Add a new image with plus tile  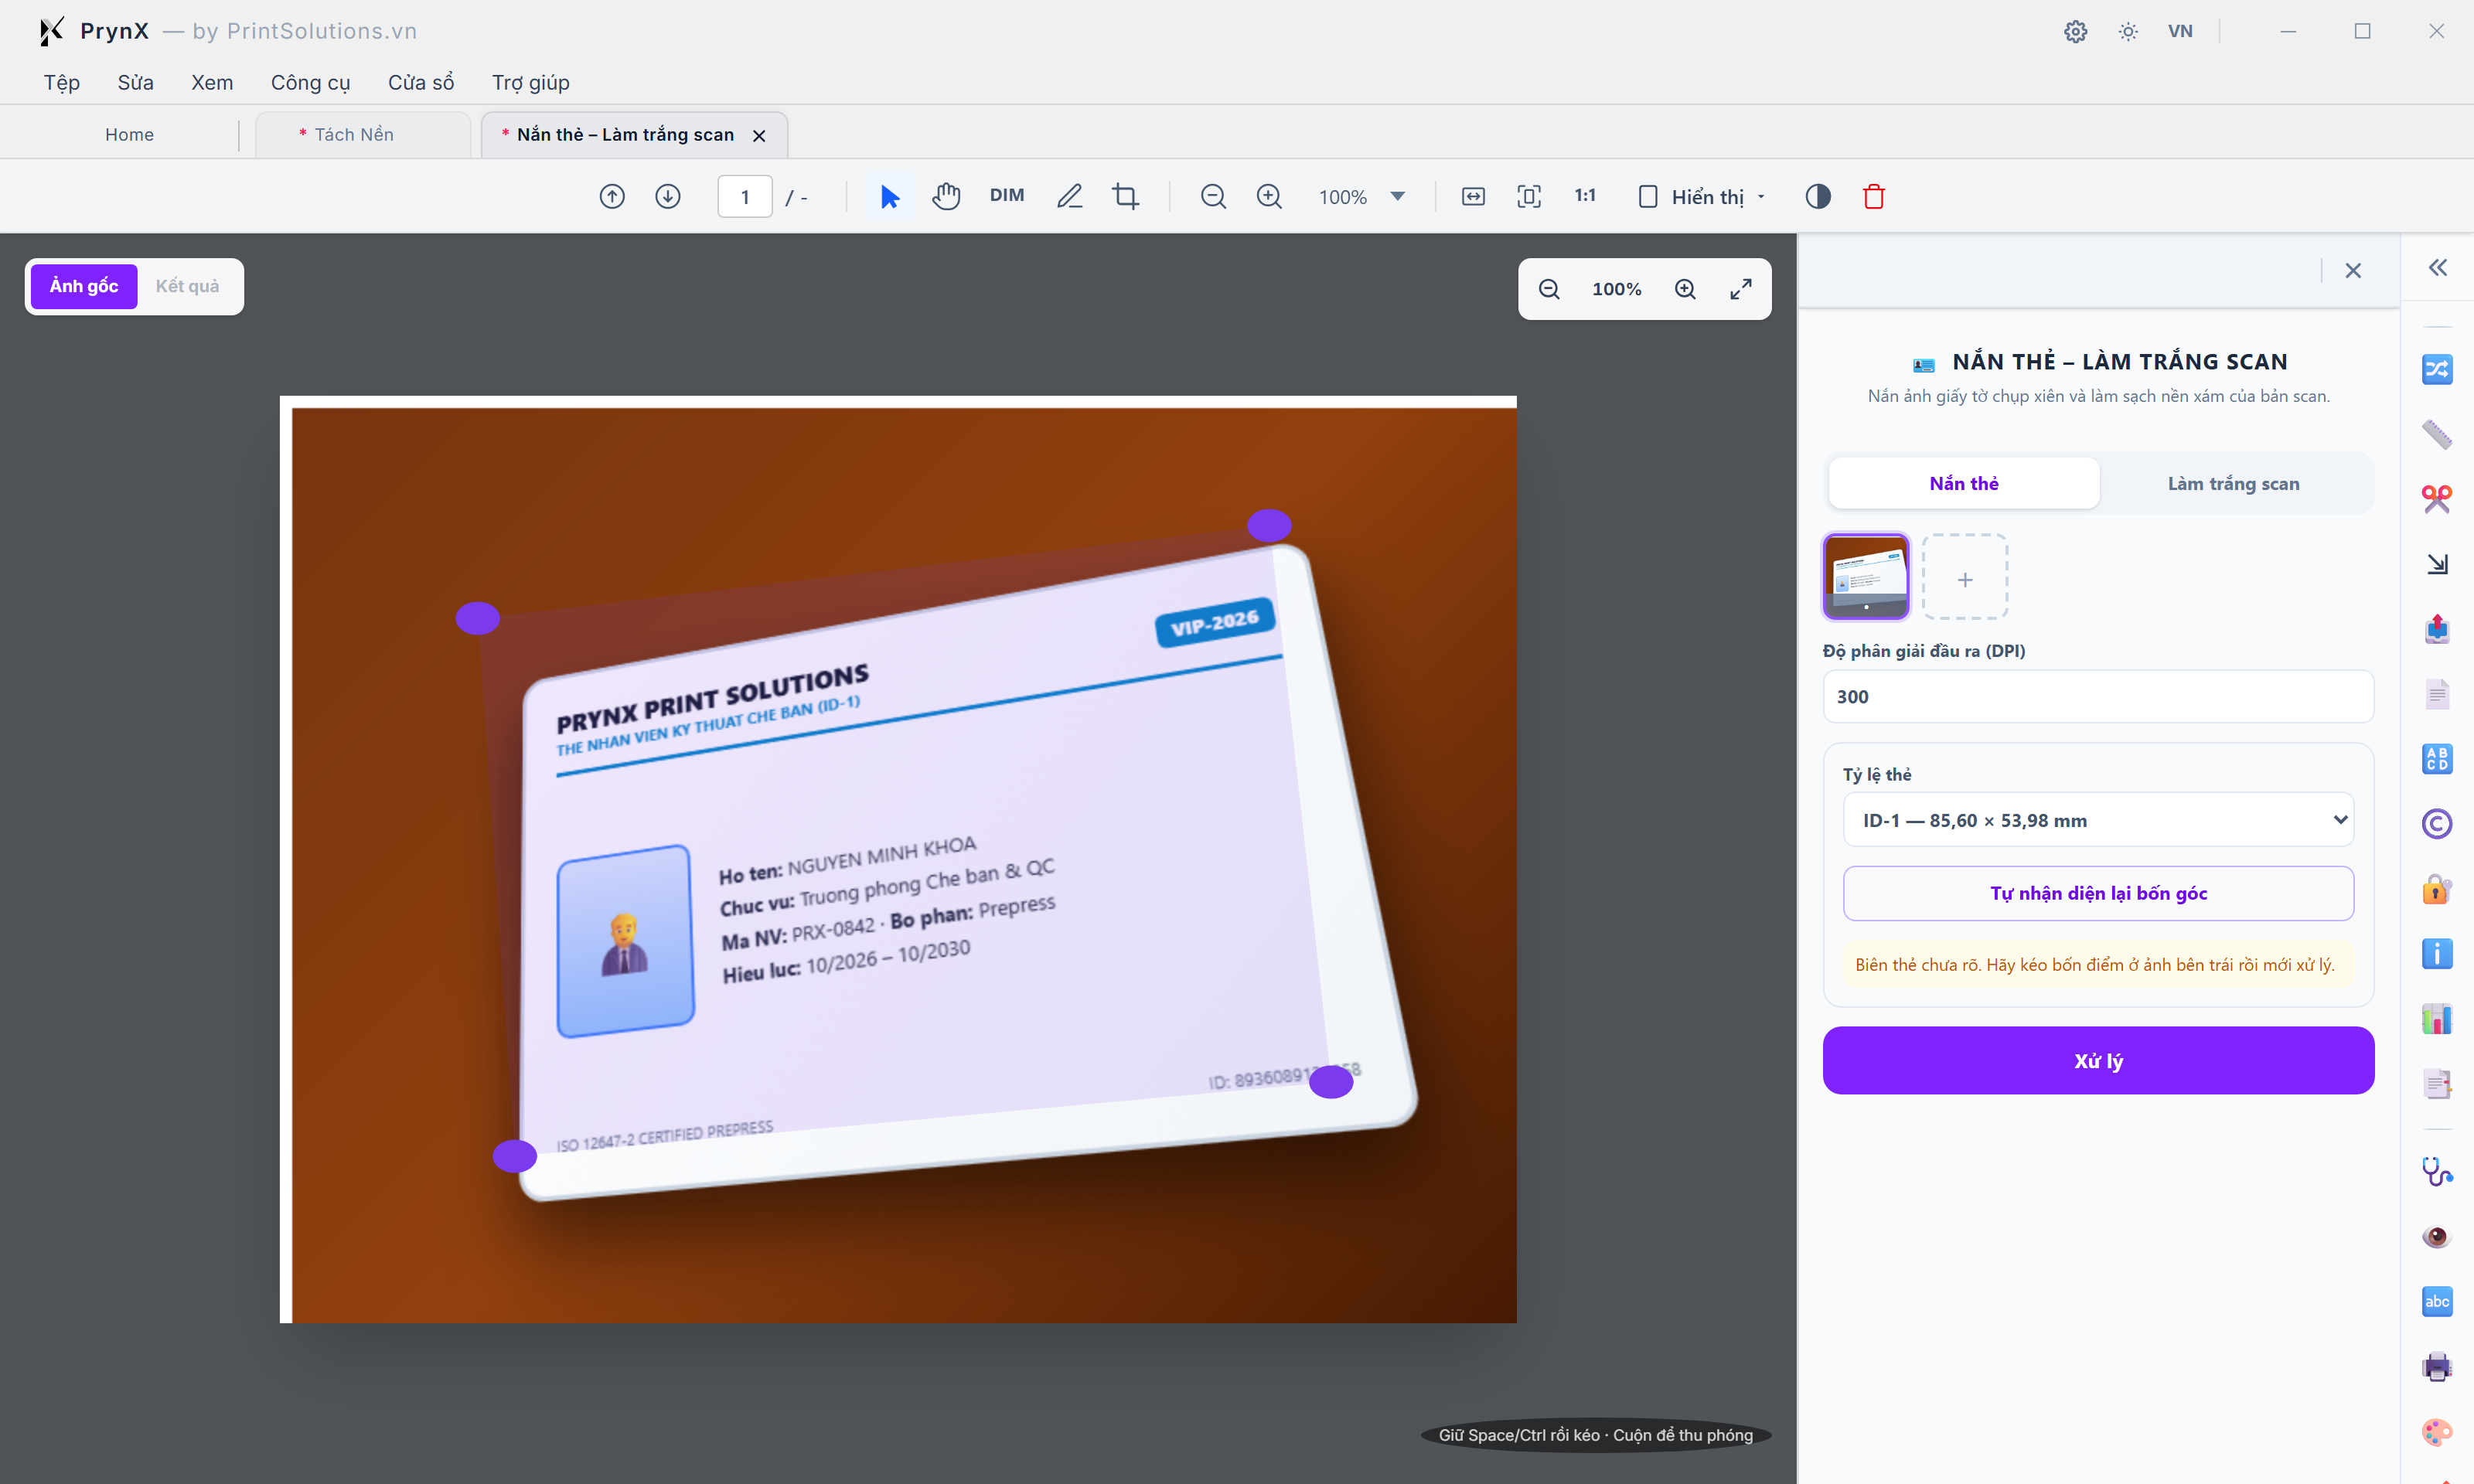coord(1965,577)
